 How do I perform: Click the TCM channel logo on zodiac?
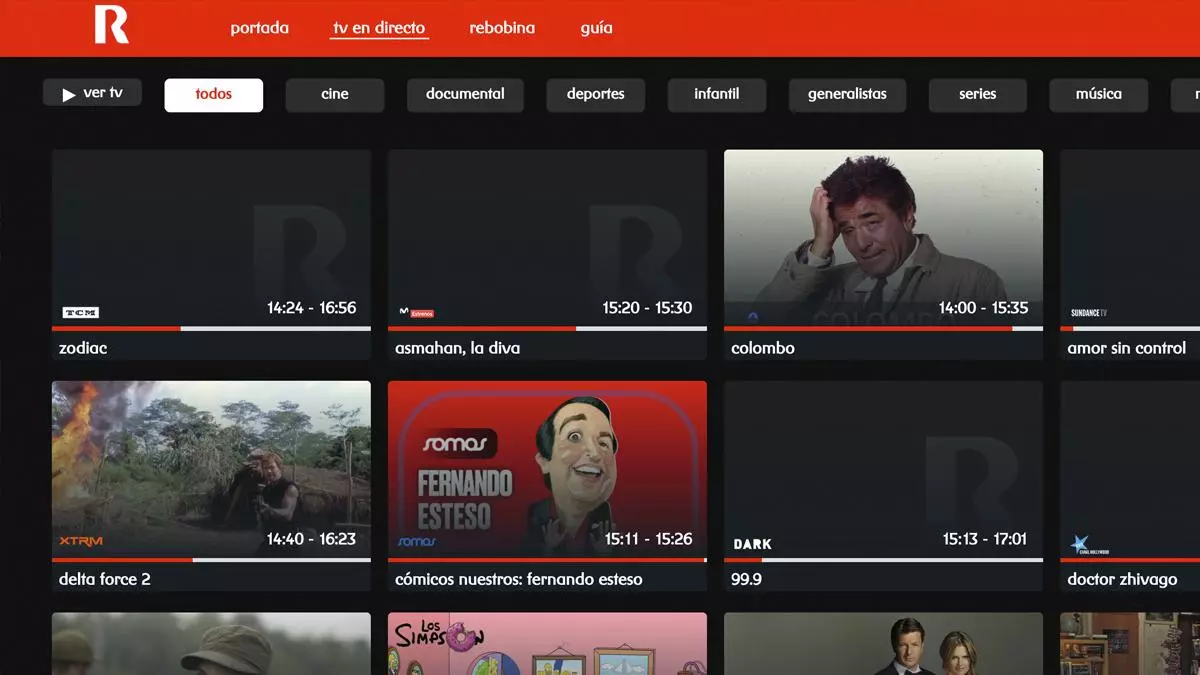tap(81, 312)
